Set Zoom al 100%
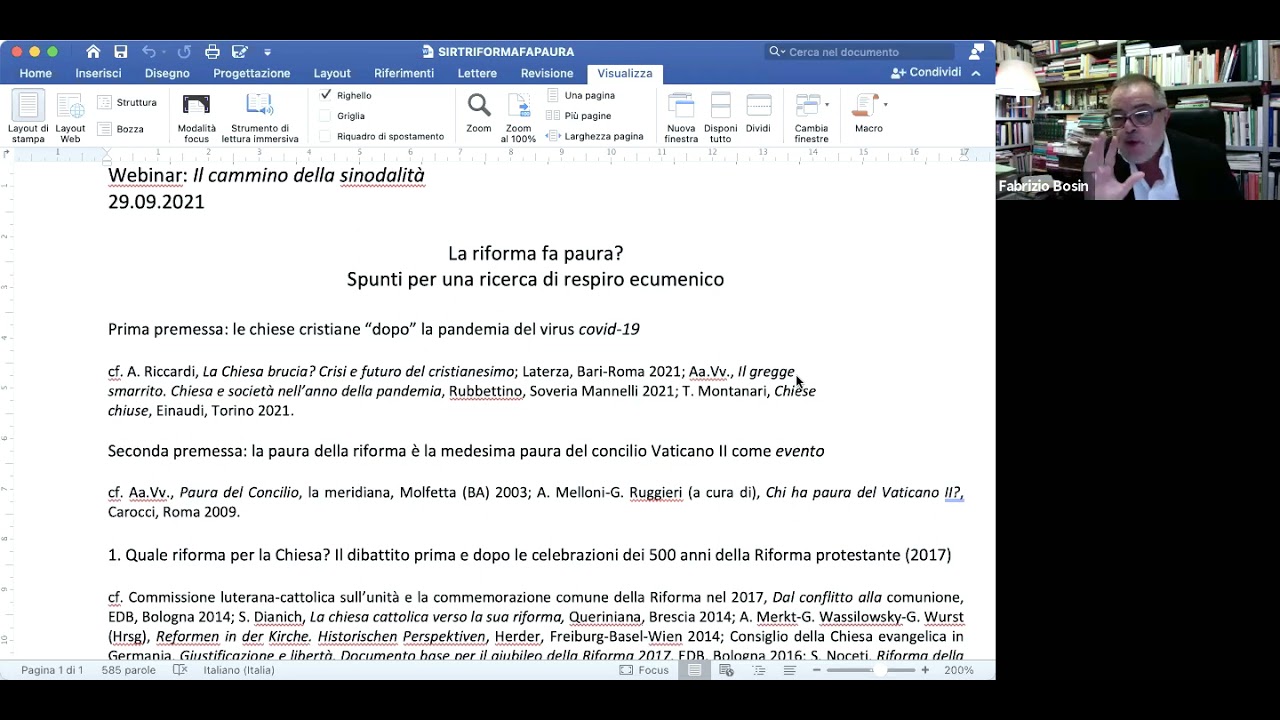1280x720 pixels. click(519, 117)
